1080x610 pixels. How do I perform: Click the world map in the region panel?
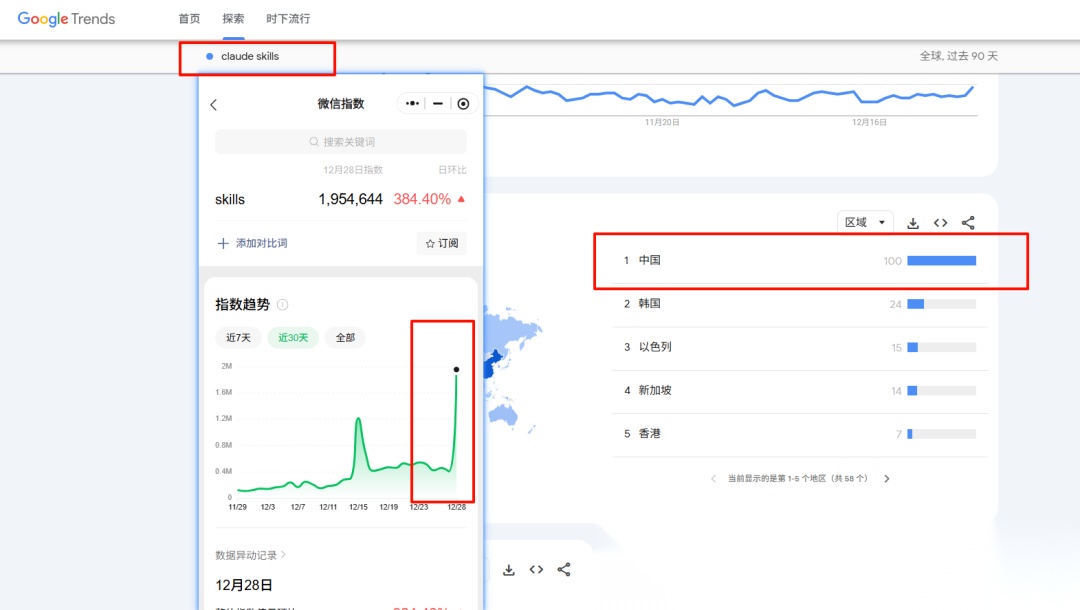(x=511, y=368)
